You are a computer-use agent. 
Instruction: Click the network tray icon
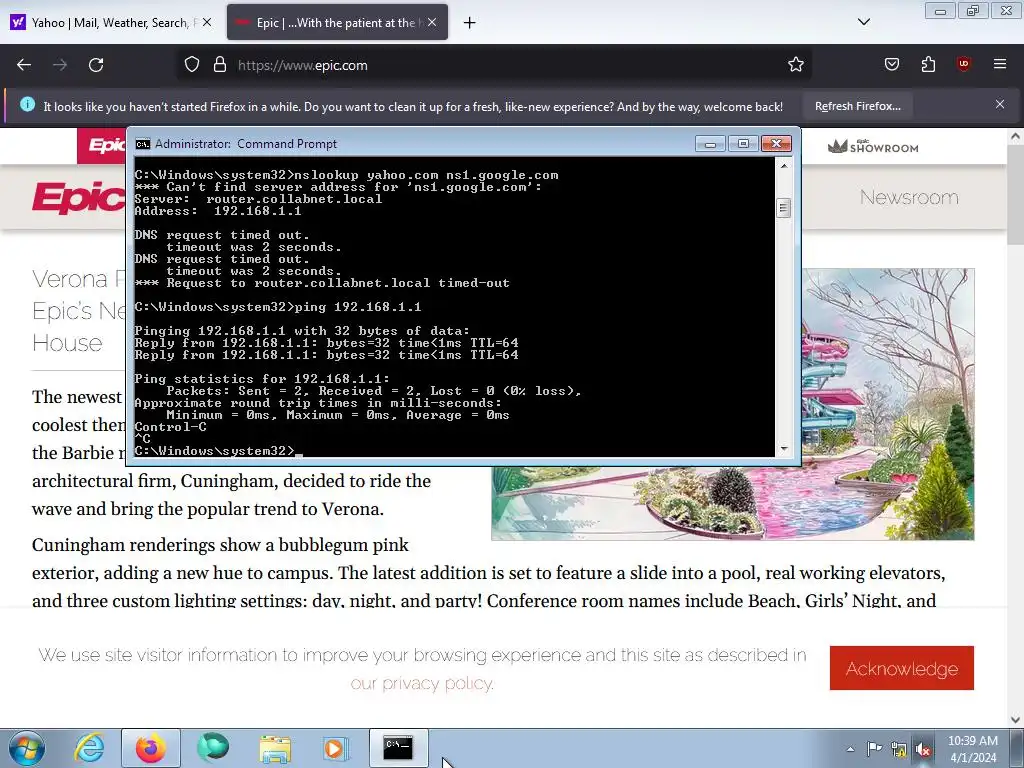tap(899, 750)
